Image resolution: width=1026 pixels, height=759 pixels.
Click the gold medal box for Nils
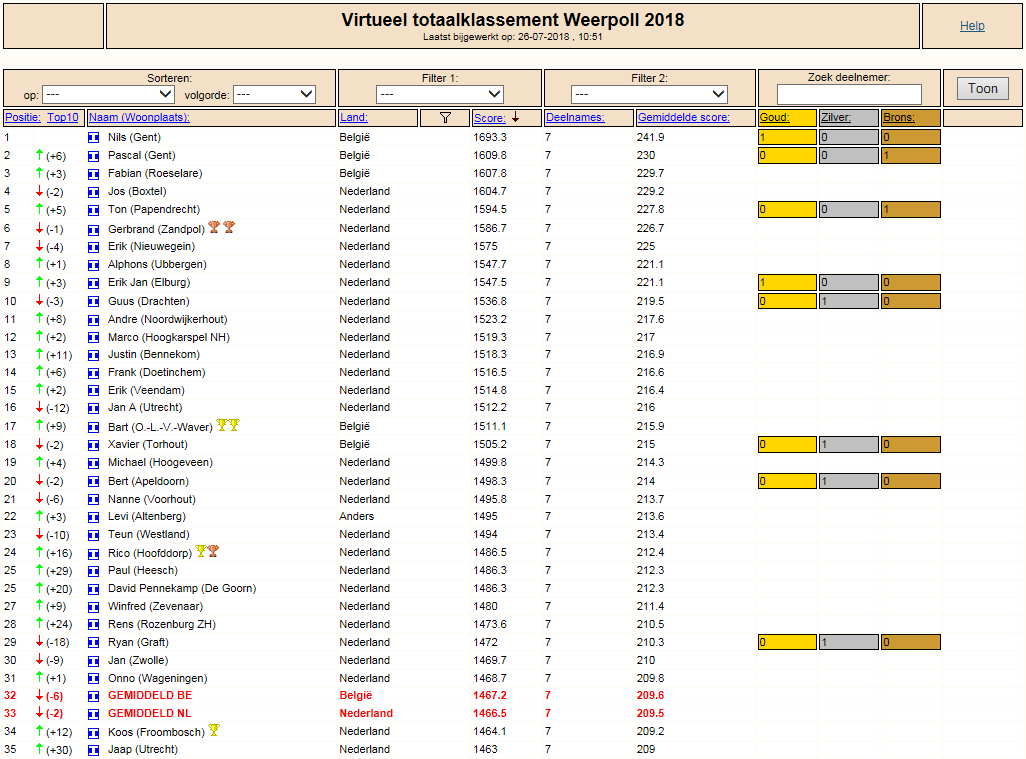pos(787,137)
